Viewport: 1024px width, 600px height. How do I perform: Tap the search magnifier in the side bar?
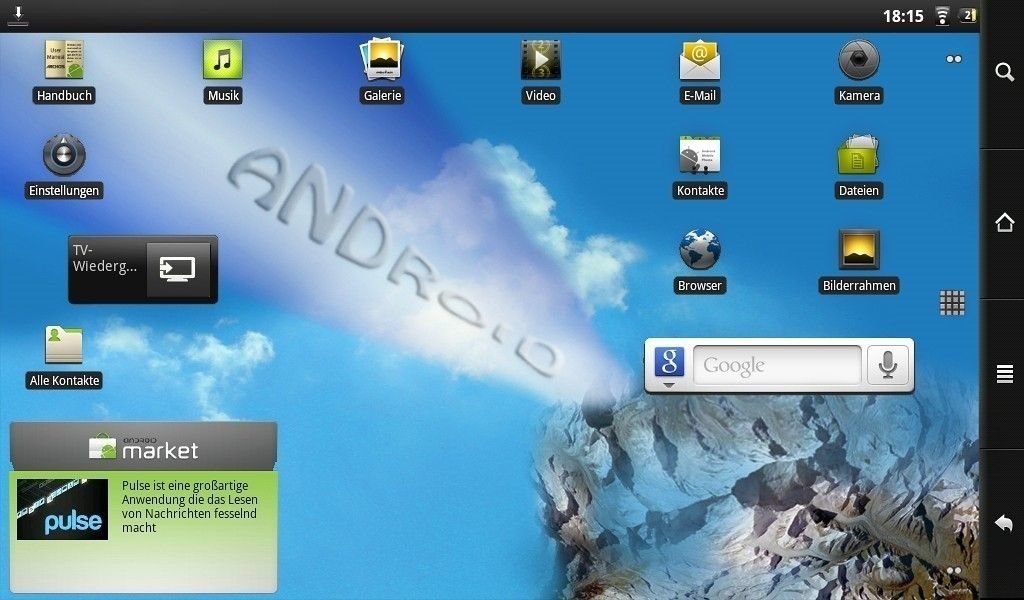(x=1004, y=72)
